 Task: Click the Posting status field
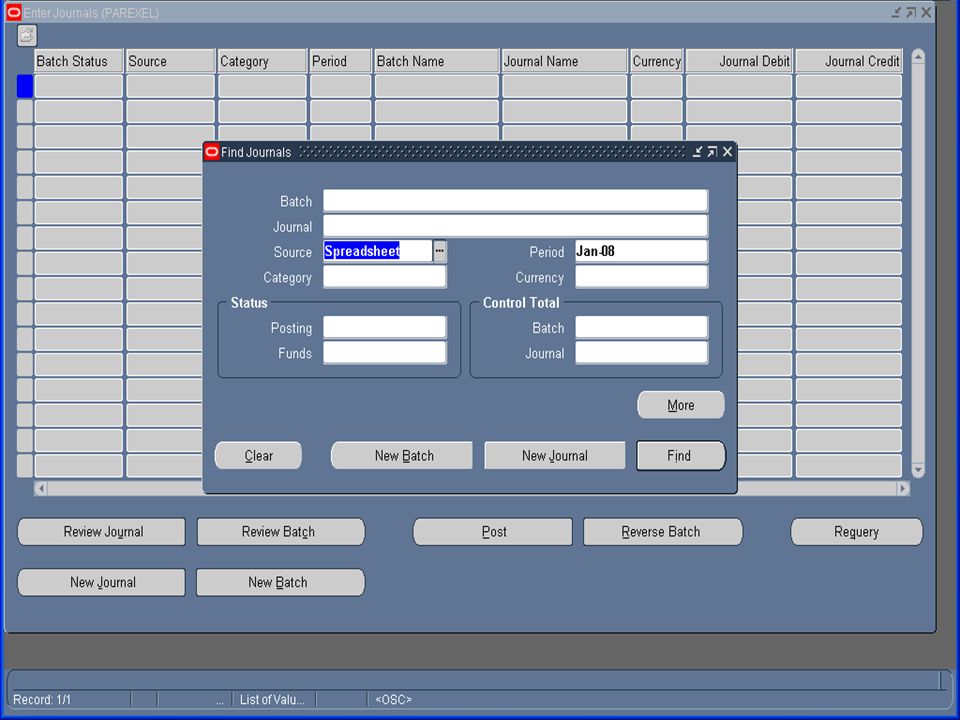tap(384, 328)
